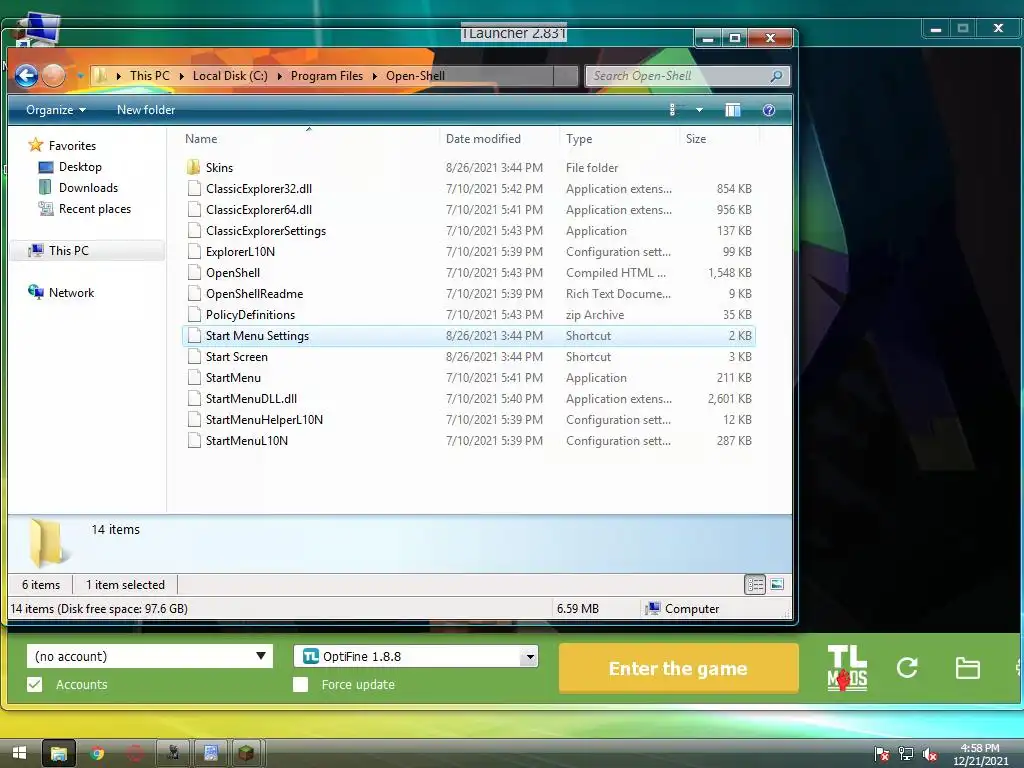Open the taskbar clock 4:58 PM

(980, 754)
